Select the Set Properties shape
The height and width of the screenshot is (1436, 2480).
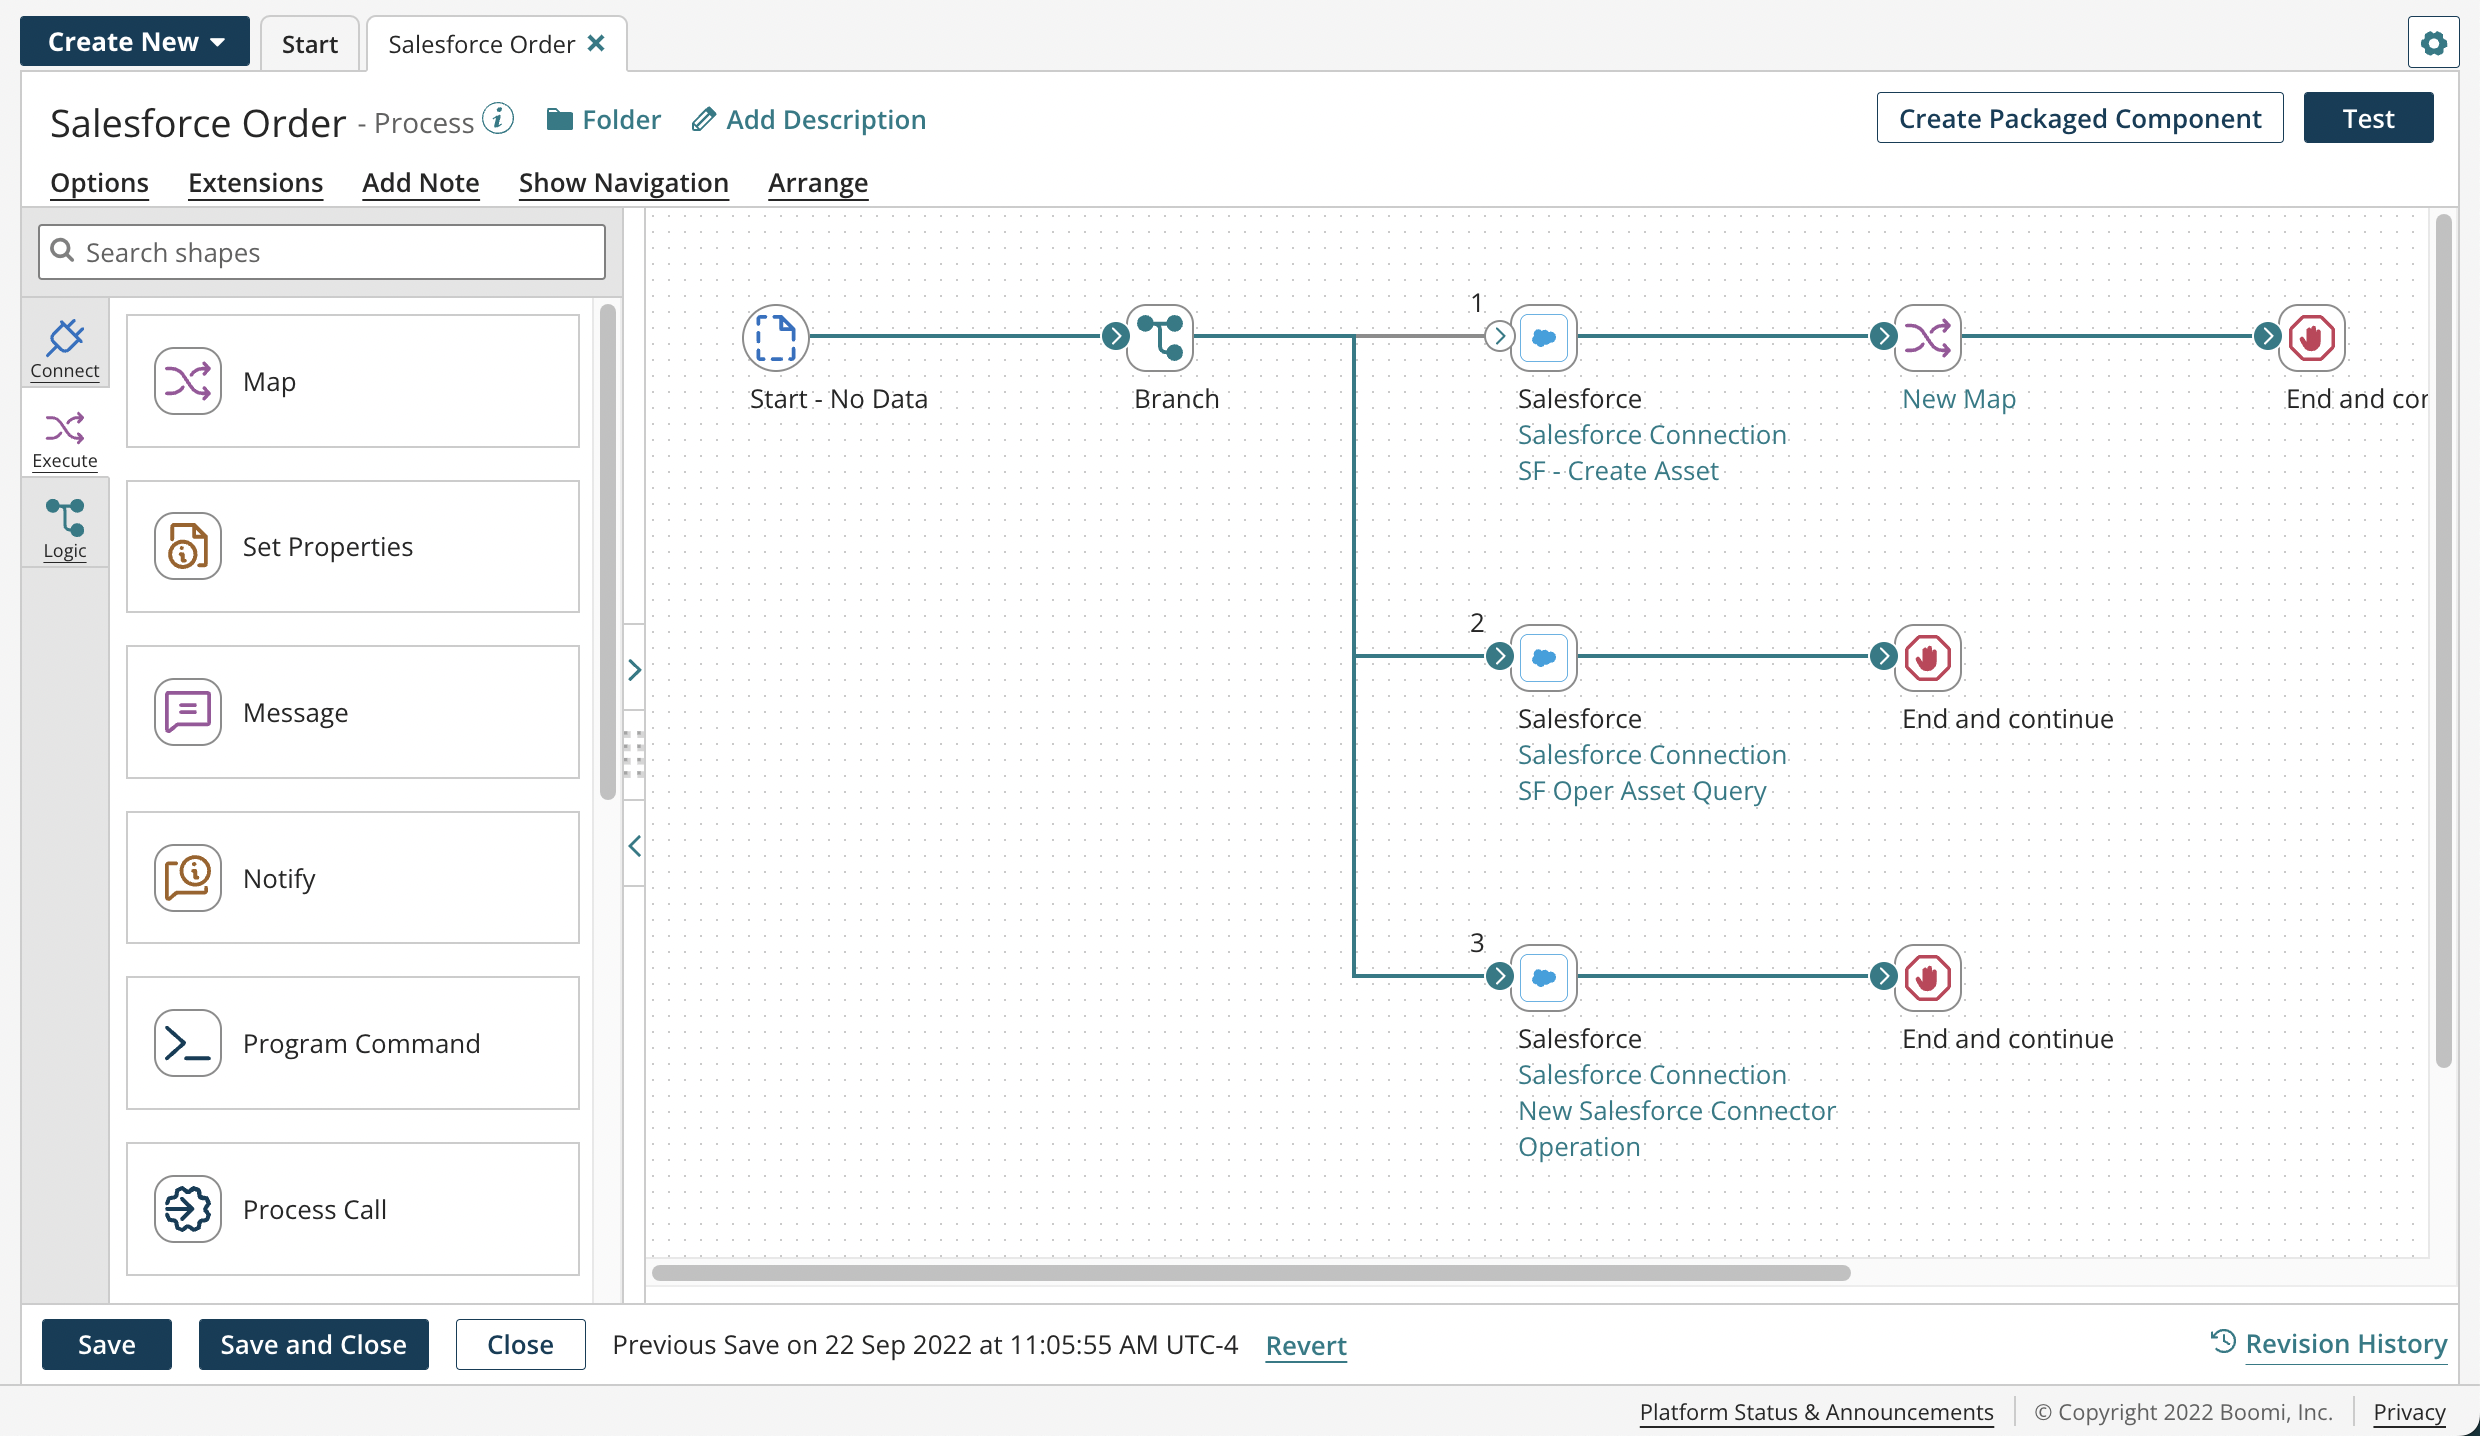point(352,546)
